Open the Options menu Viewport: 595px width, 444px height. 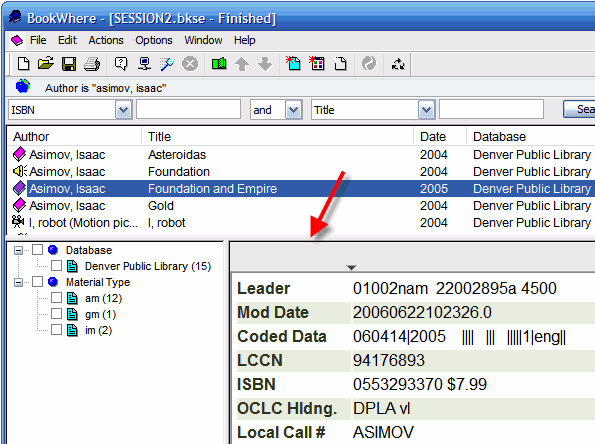pos(154,40)
